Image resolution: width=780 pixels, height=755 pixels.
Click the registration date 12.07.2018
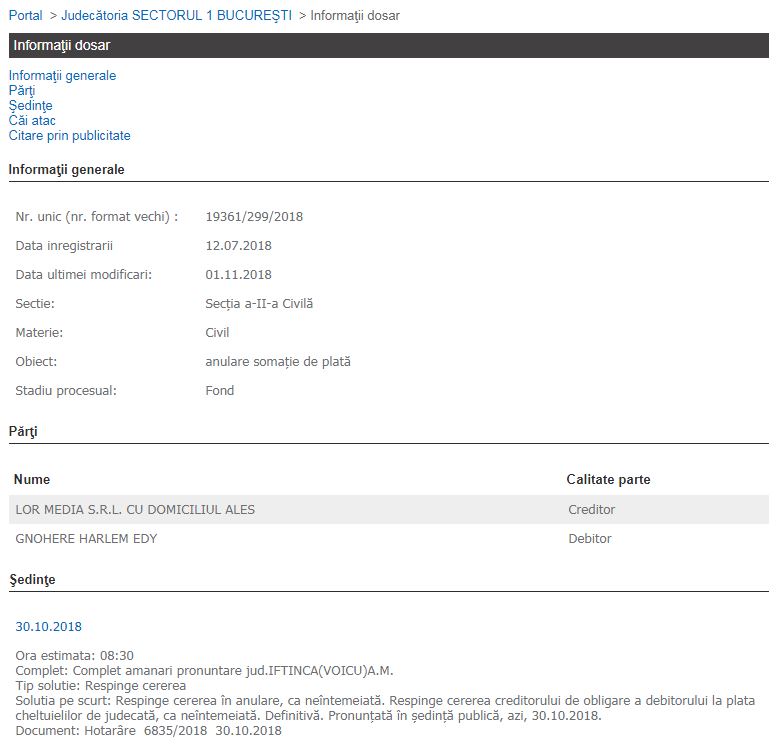point(238,246)
